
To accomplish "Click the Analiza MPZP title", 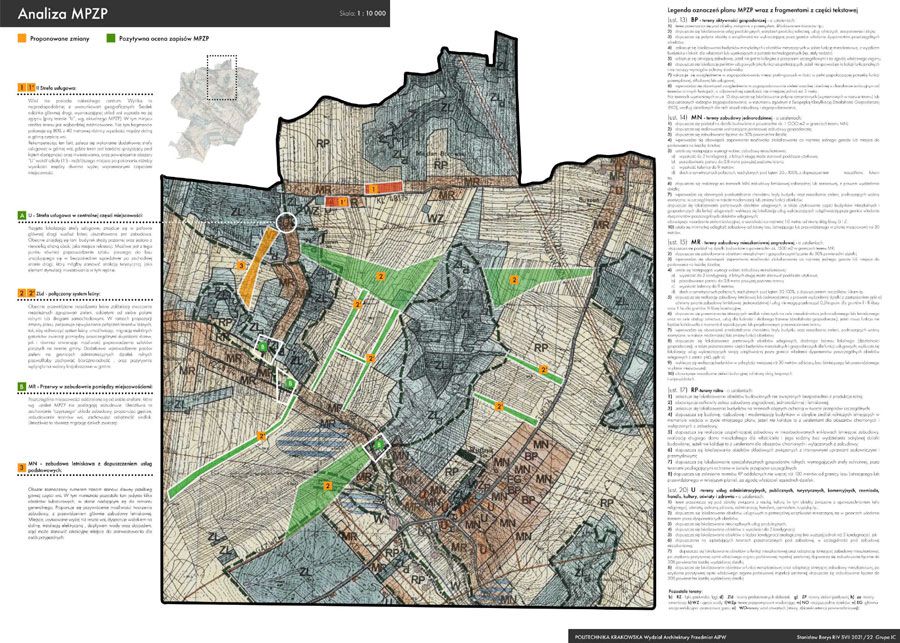I will tap(62, 16).
